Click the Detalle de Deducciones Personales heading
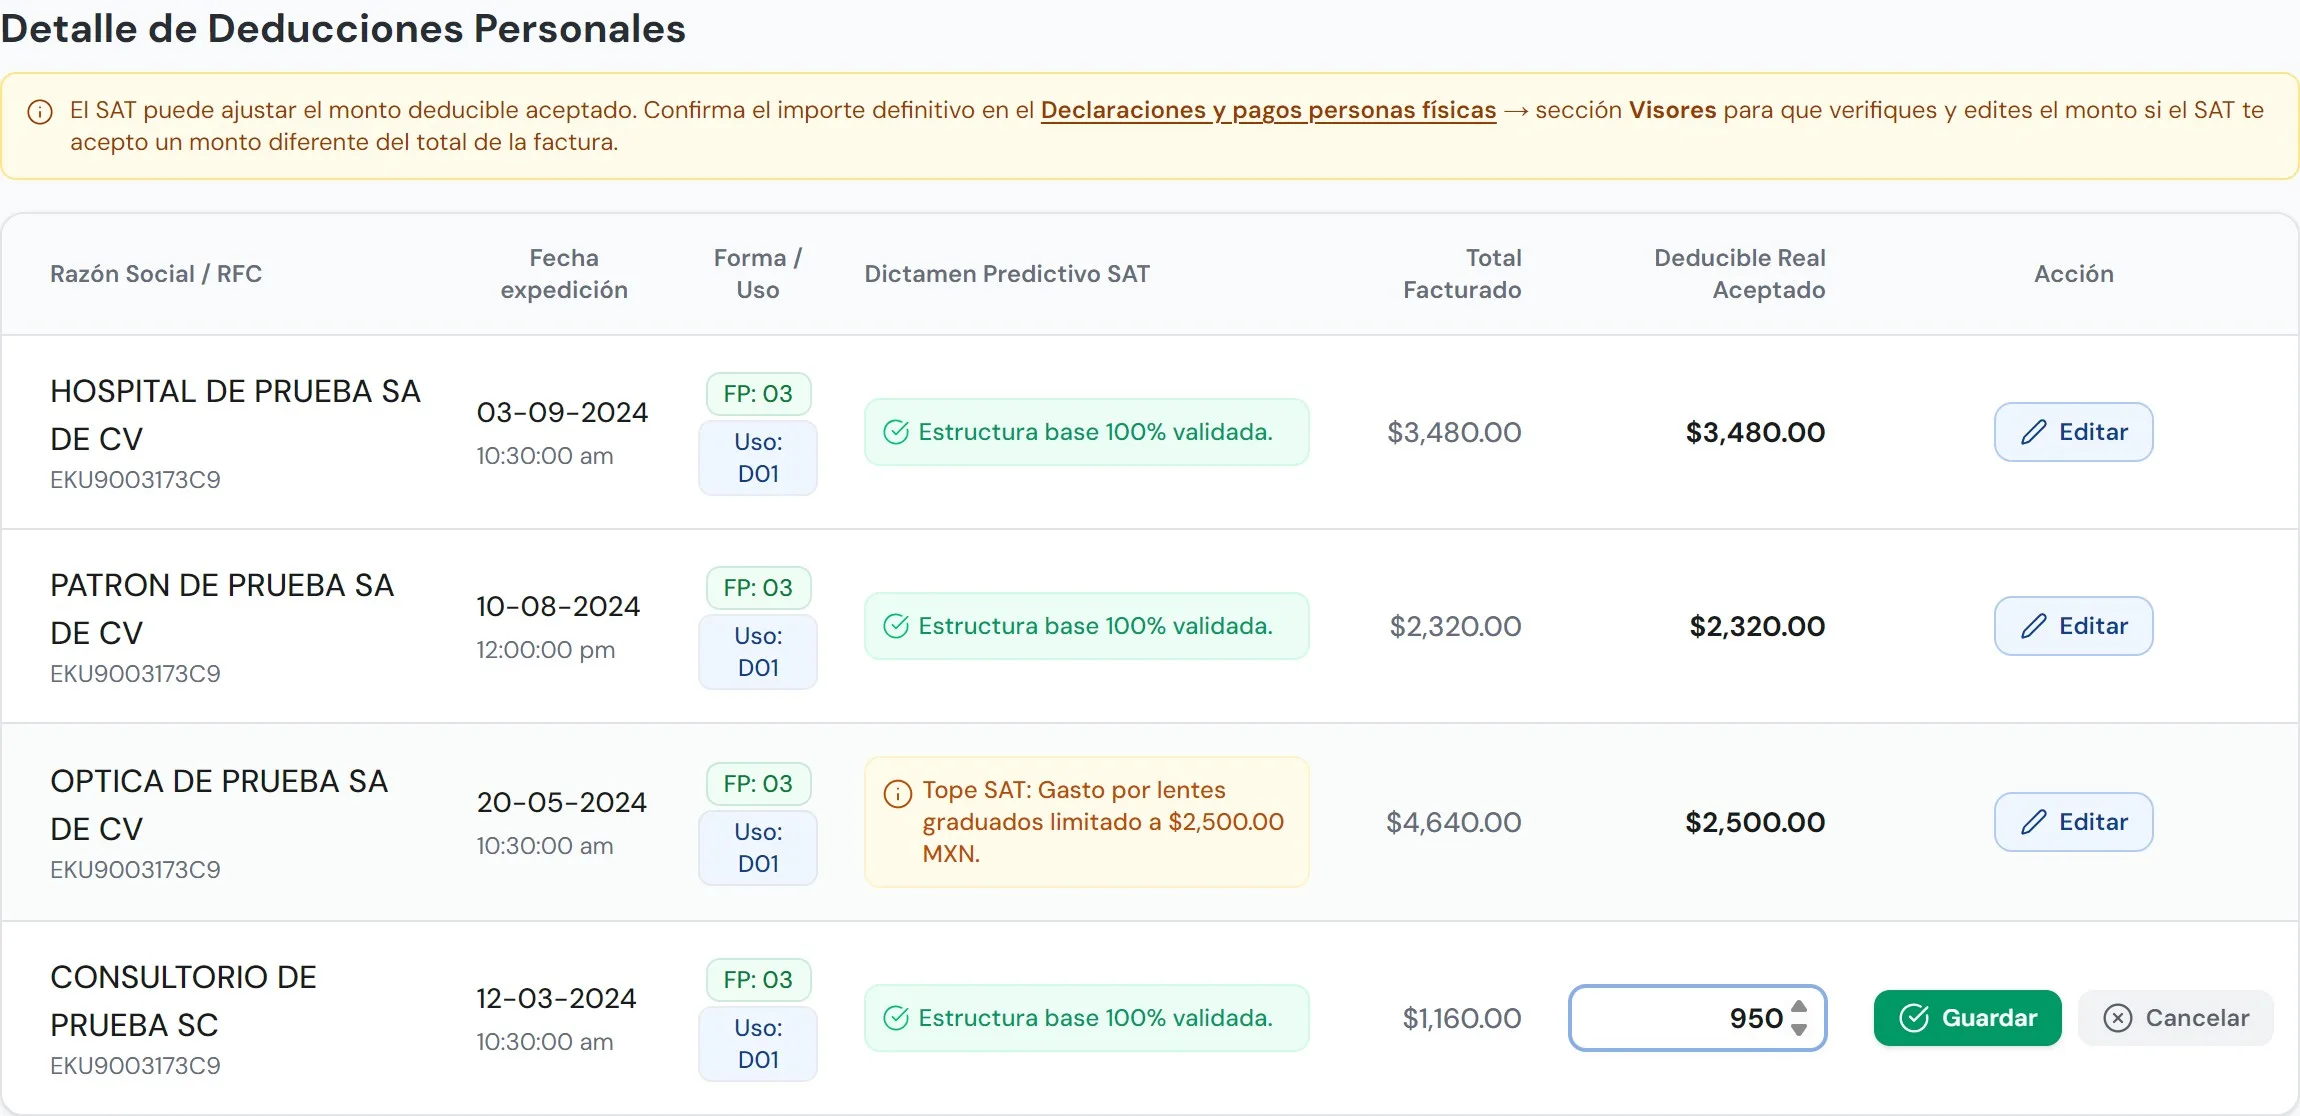 pos(343,28)
